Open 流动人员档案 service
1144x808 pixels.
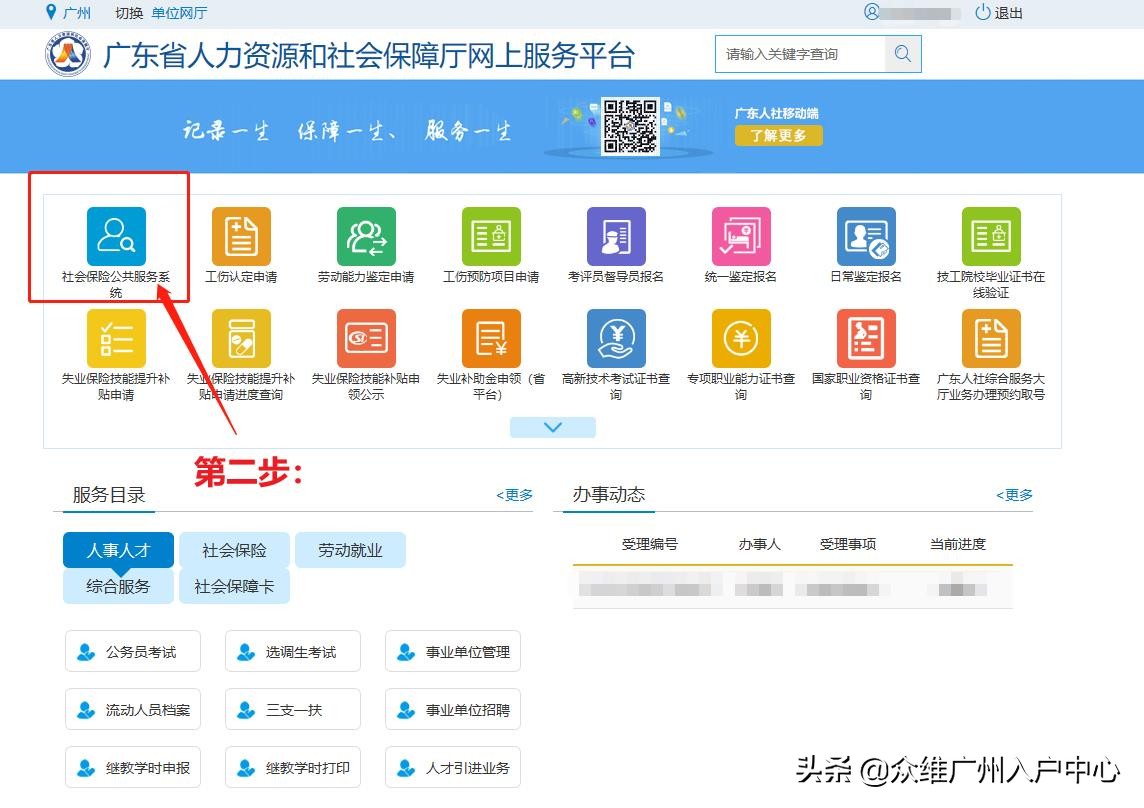tap(133, 709)
